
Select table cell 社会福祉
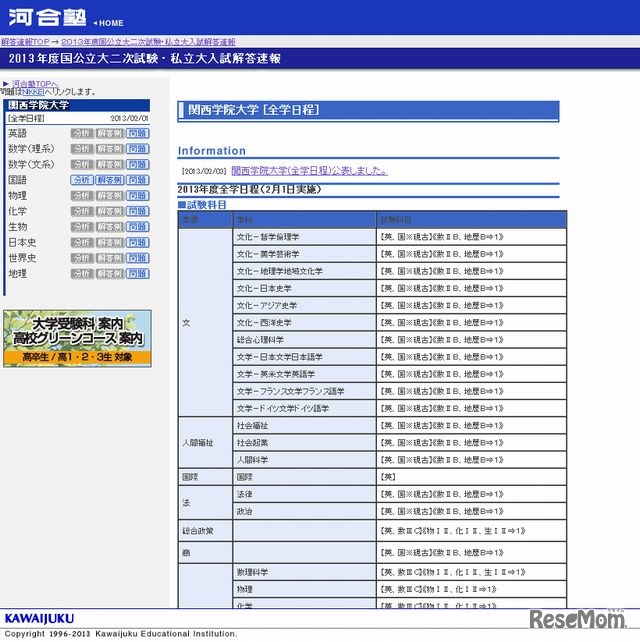pos(304,426)
